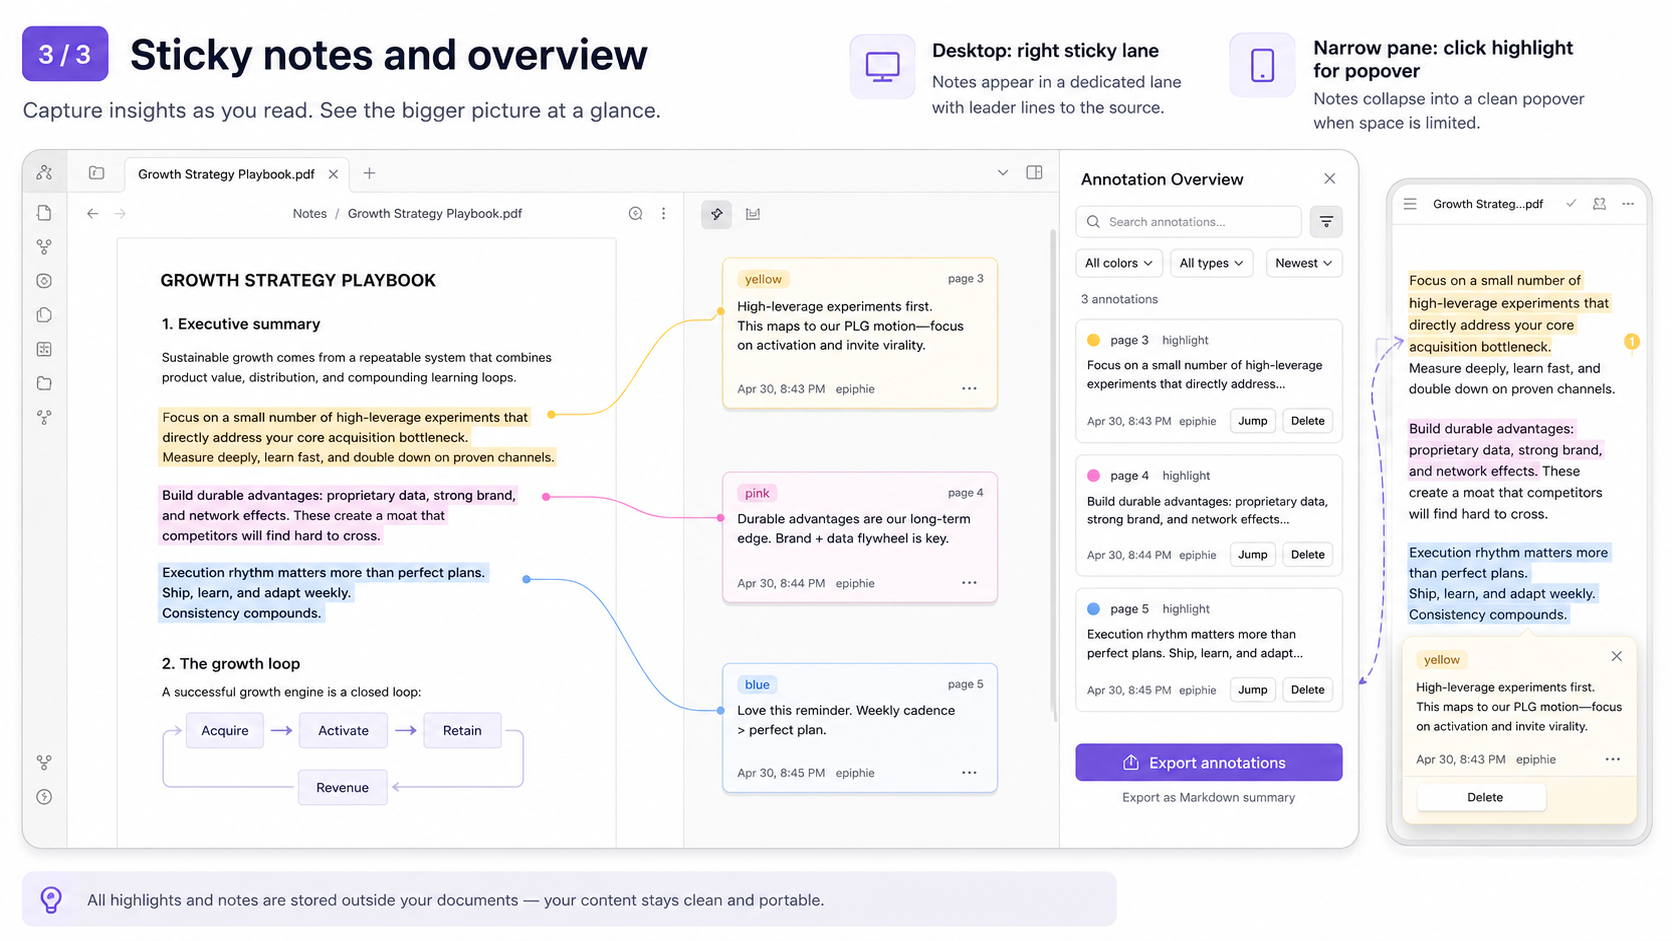The height and width of the screenshot is (941, 1672).
Task: Click the Export annotations button
Action: click(1208, 762)
